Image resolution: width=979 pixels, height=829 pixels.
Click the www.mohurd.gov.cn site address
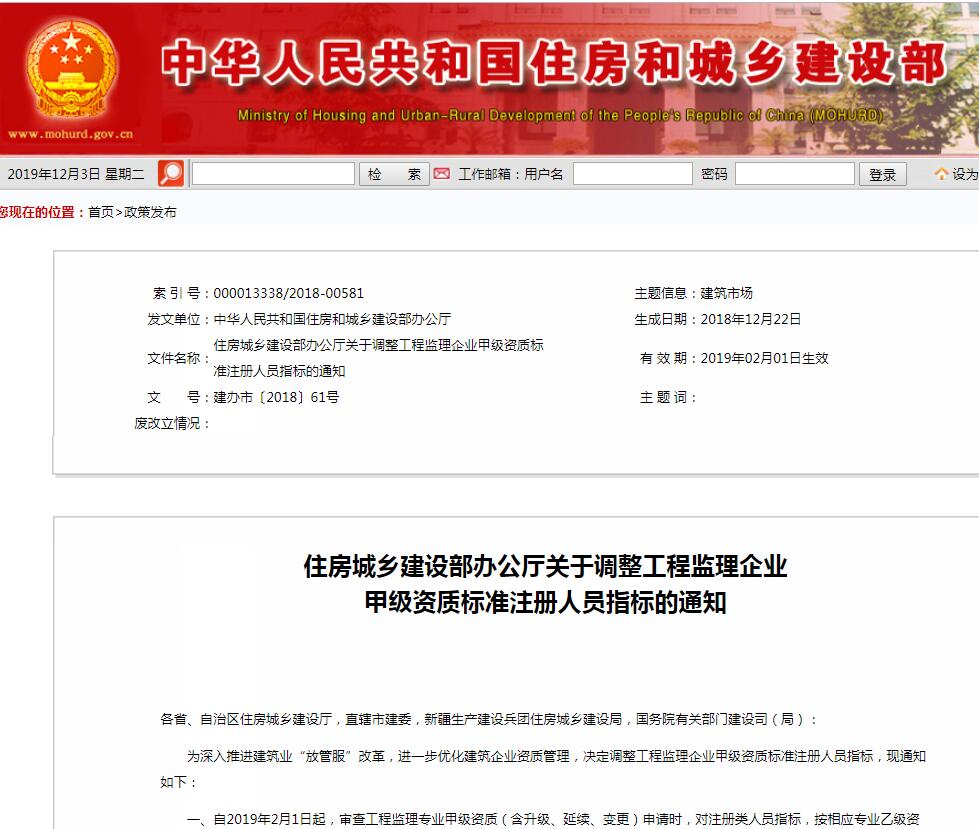[x=71, y=134]
